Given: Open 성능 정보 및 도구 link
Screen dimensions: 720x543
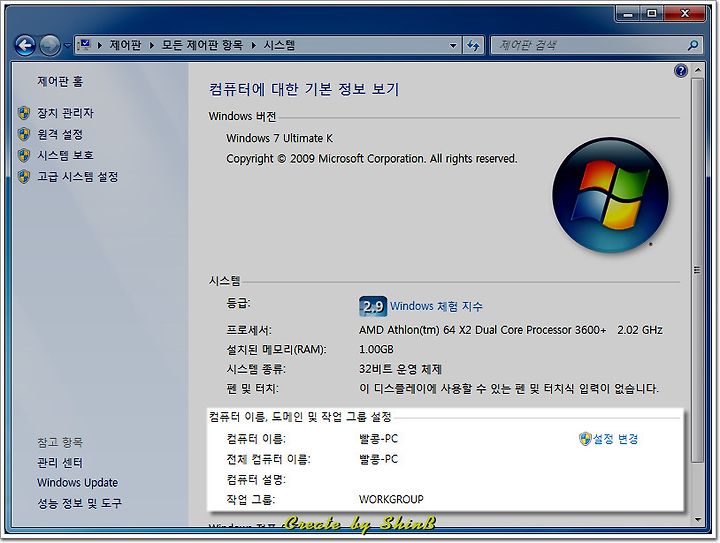Looking at the screenshot, I should click(x=79, y=504).
